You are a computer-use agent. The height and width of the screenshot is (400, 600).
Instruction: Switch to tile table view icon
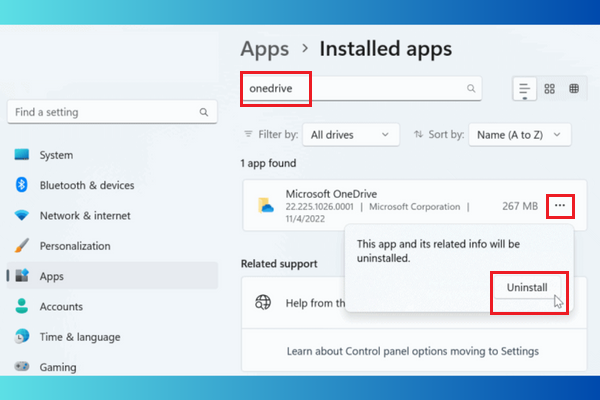(x=574, y=89)
